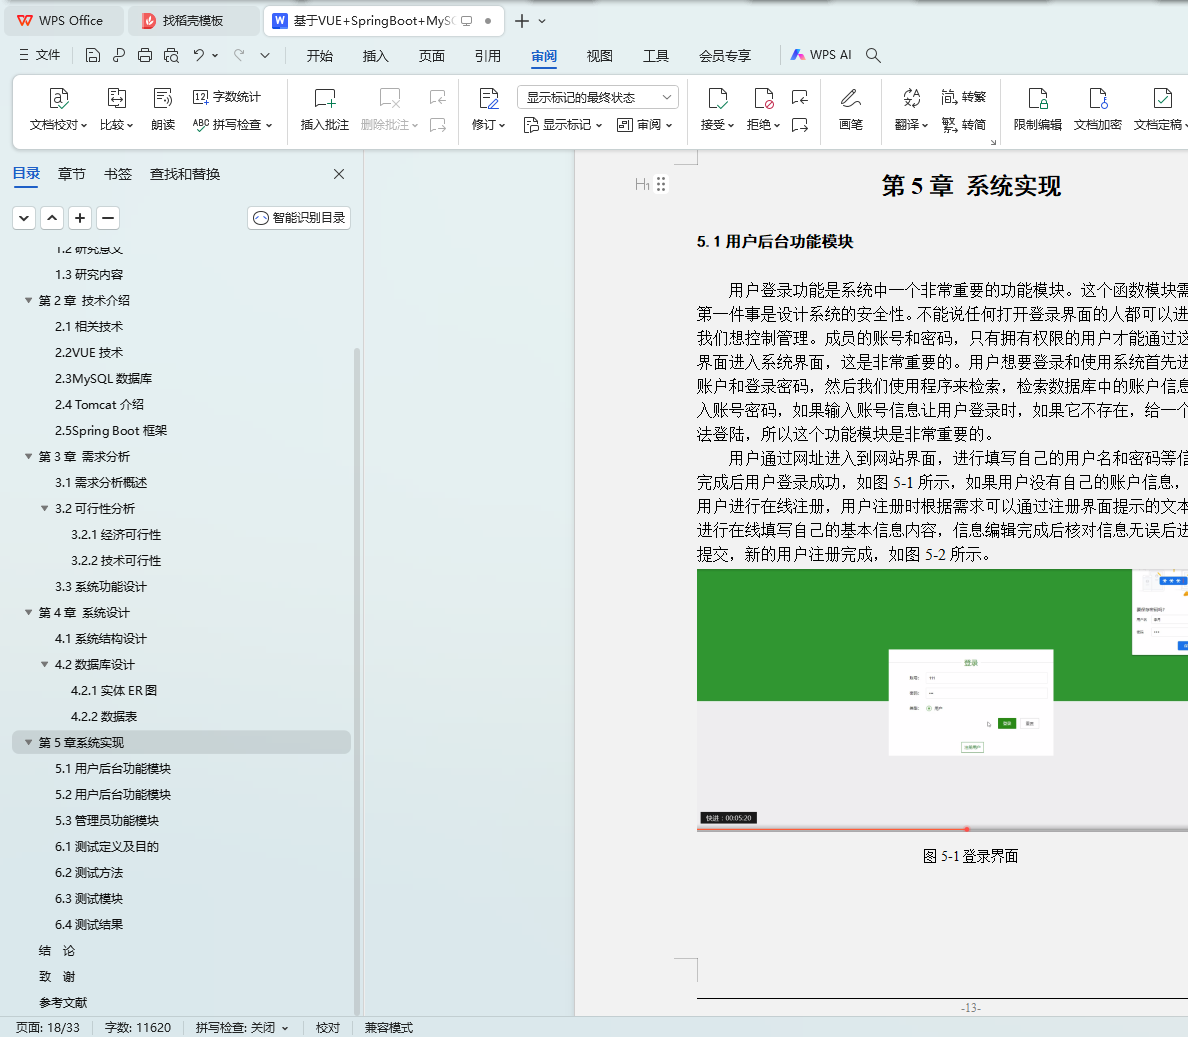Open the 比较 compare documents tool
The image size is (1188, 1037).
(x=117, y=109)
